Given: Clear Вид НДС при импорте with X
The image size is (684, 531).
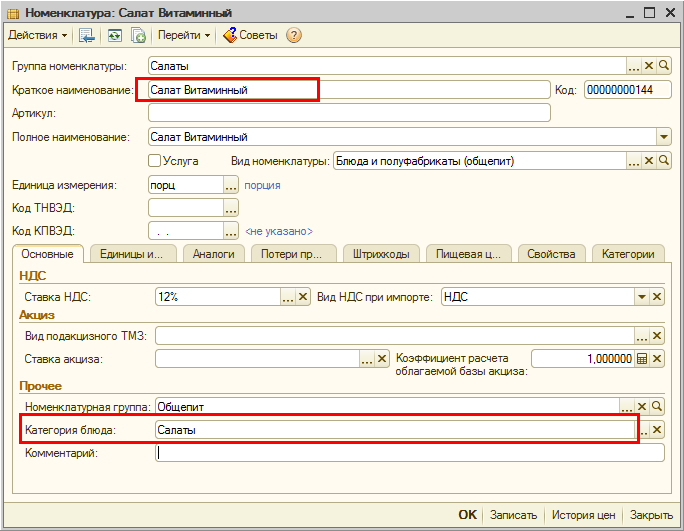Looking at the screenshot, I should (657, 297).
